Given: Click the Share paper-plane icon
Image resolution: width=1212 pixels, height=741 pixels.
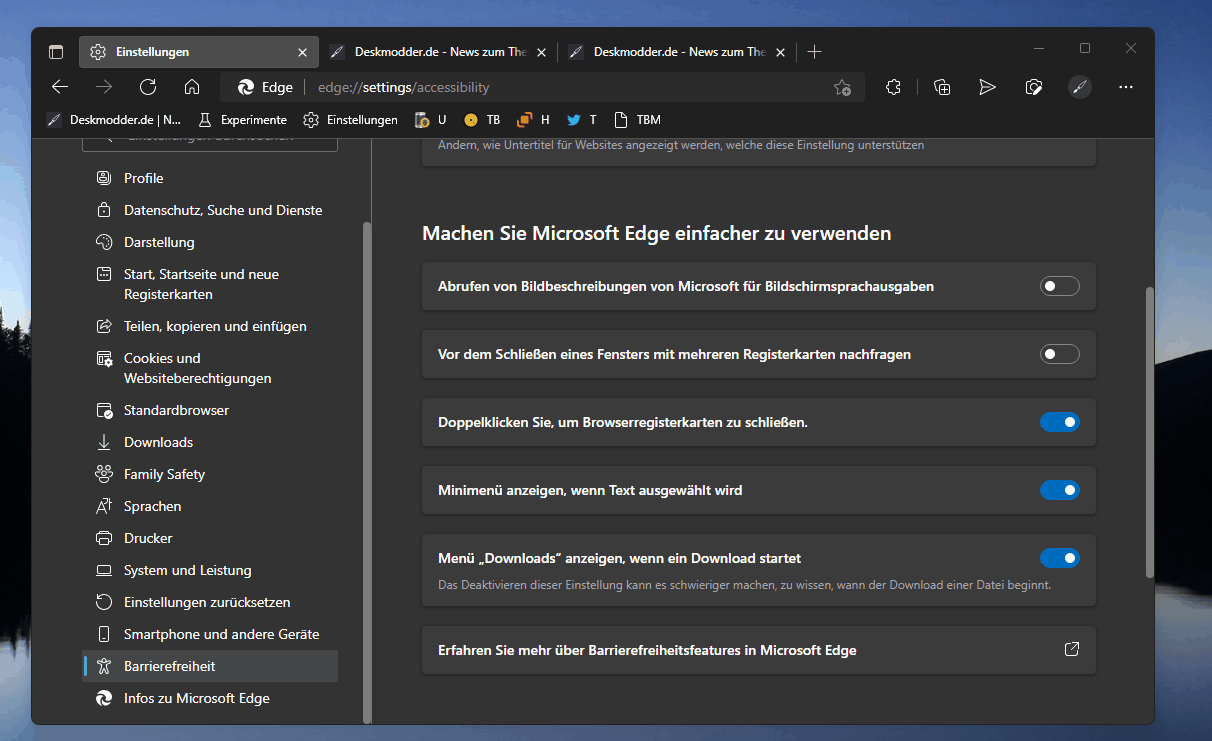Looking at the screenshot, I should click(988, 87).
